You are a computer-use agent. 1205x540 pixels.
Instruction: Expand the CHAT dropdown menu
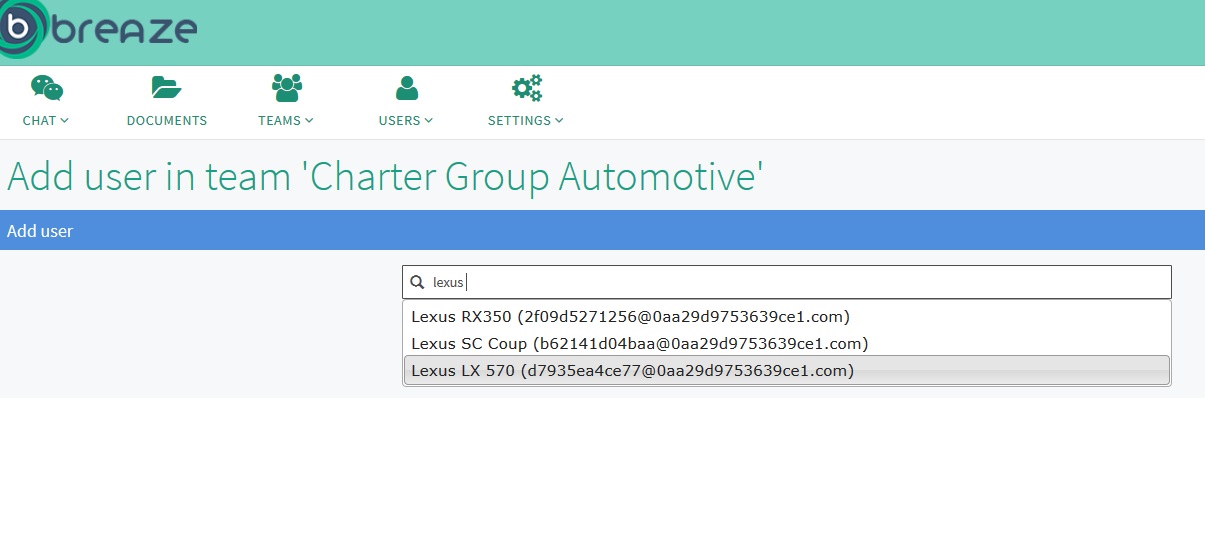(46, 120)
